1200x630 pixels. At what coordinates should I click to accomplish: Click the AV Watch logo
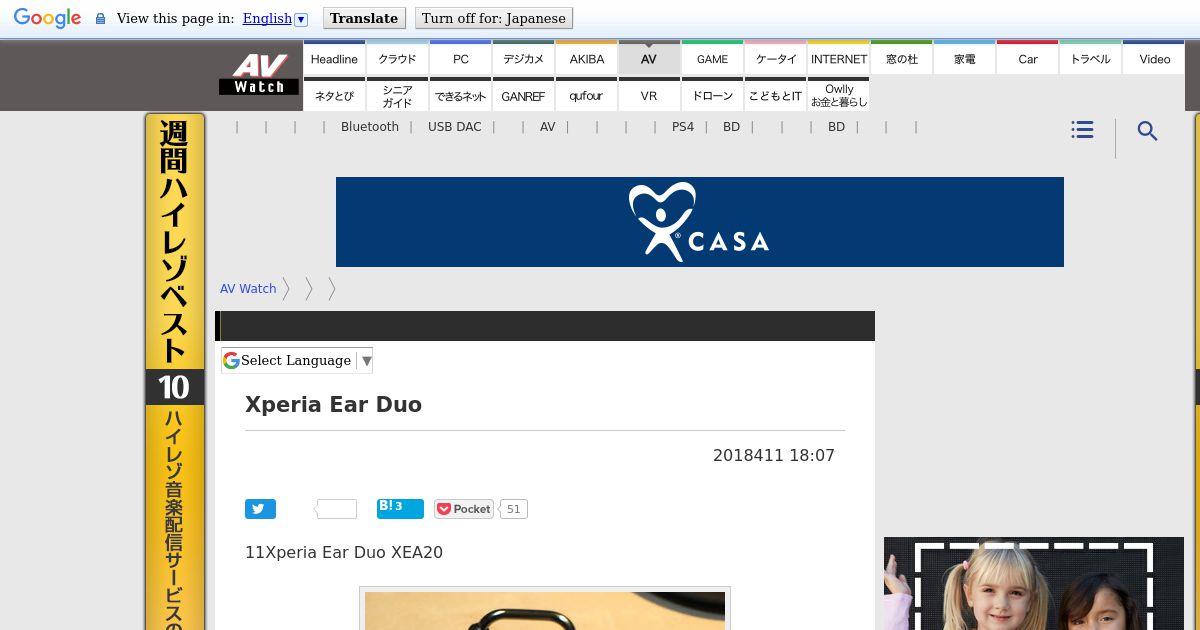[x=259, y=75]
